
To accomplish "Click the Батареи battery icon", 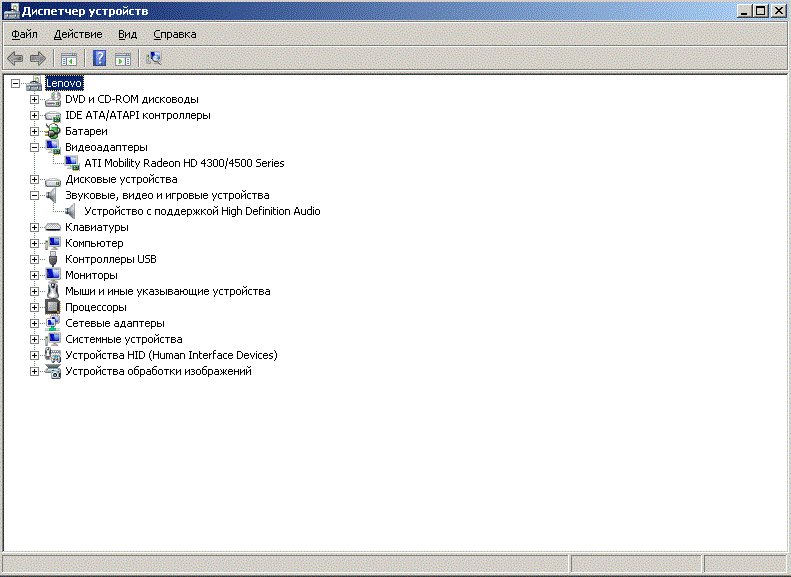I will 53,131.
